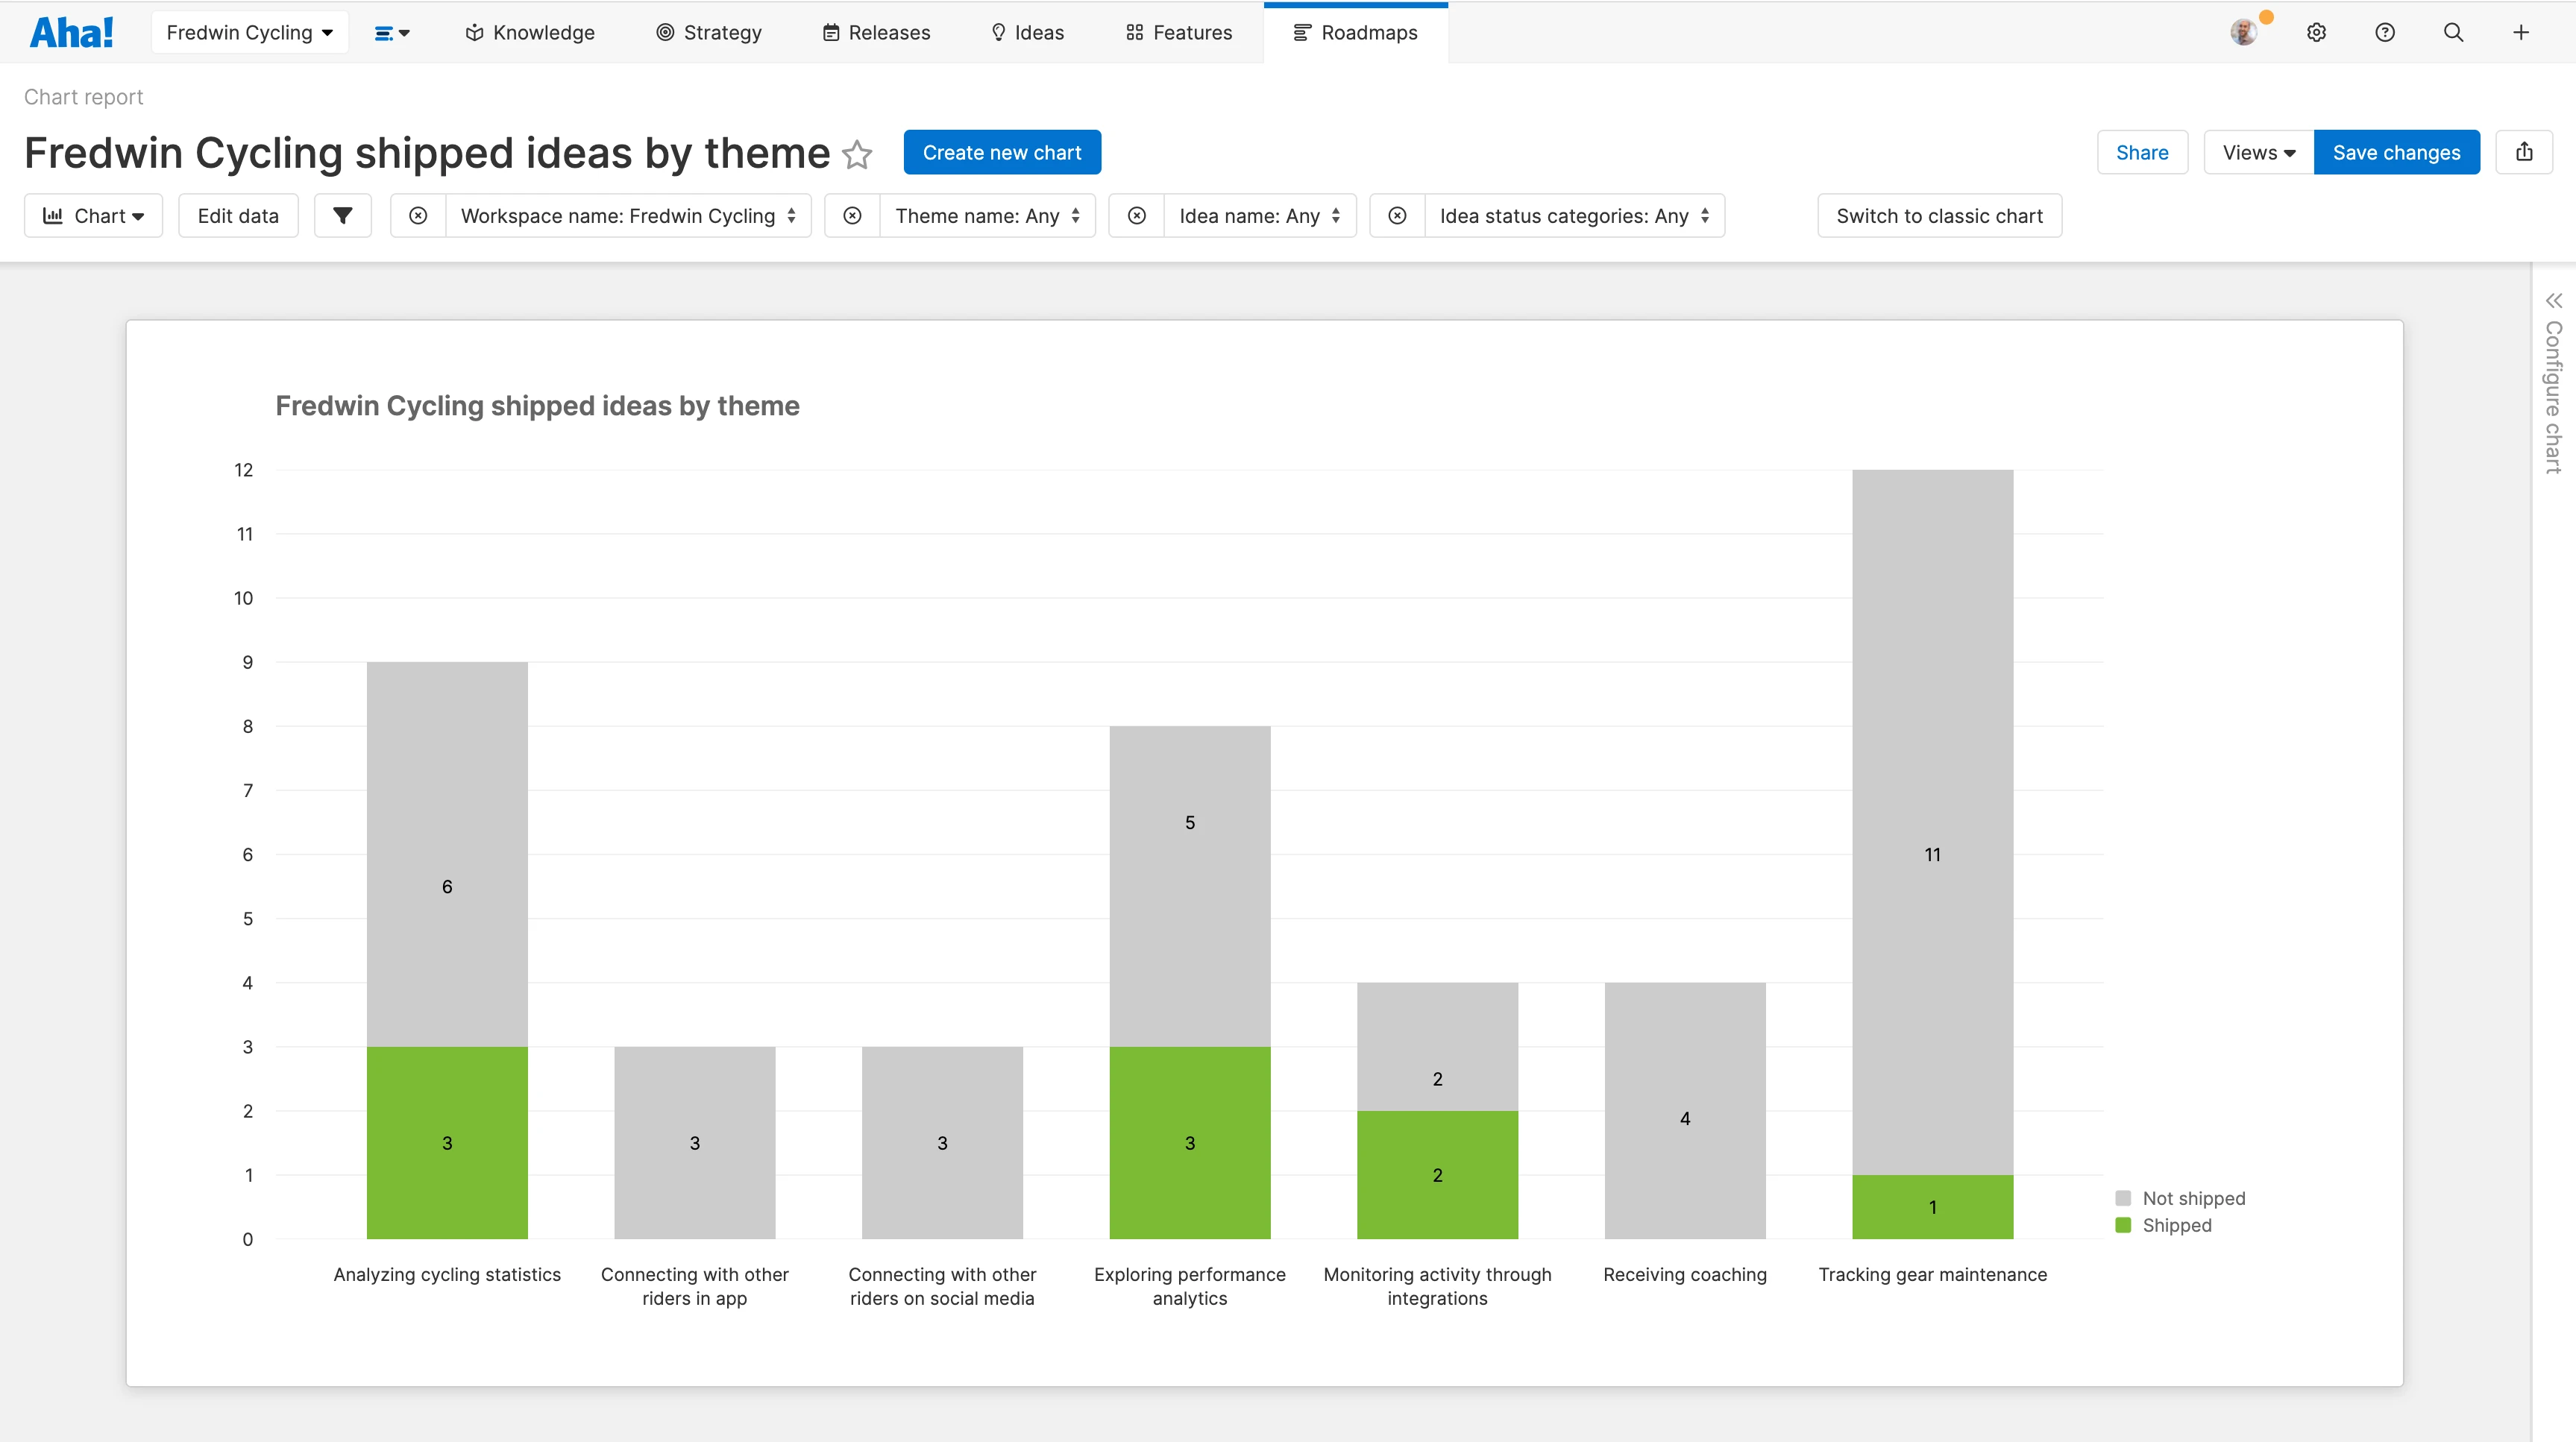The image size is (2576, 1442).
Task: Click the settings gear icon
Action: pos(2317,32)
